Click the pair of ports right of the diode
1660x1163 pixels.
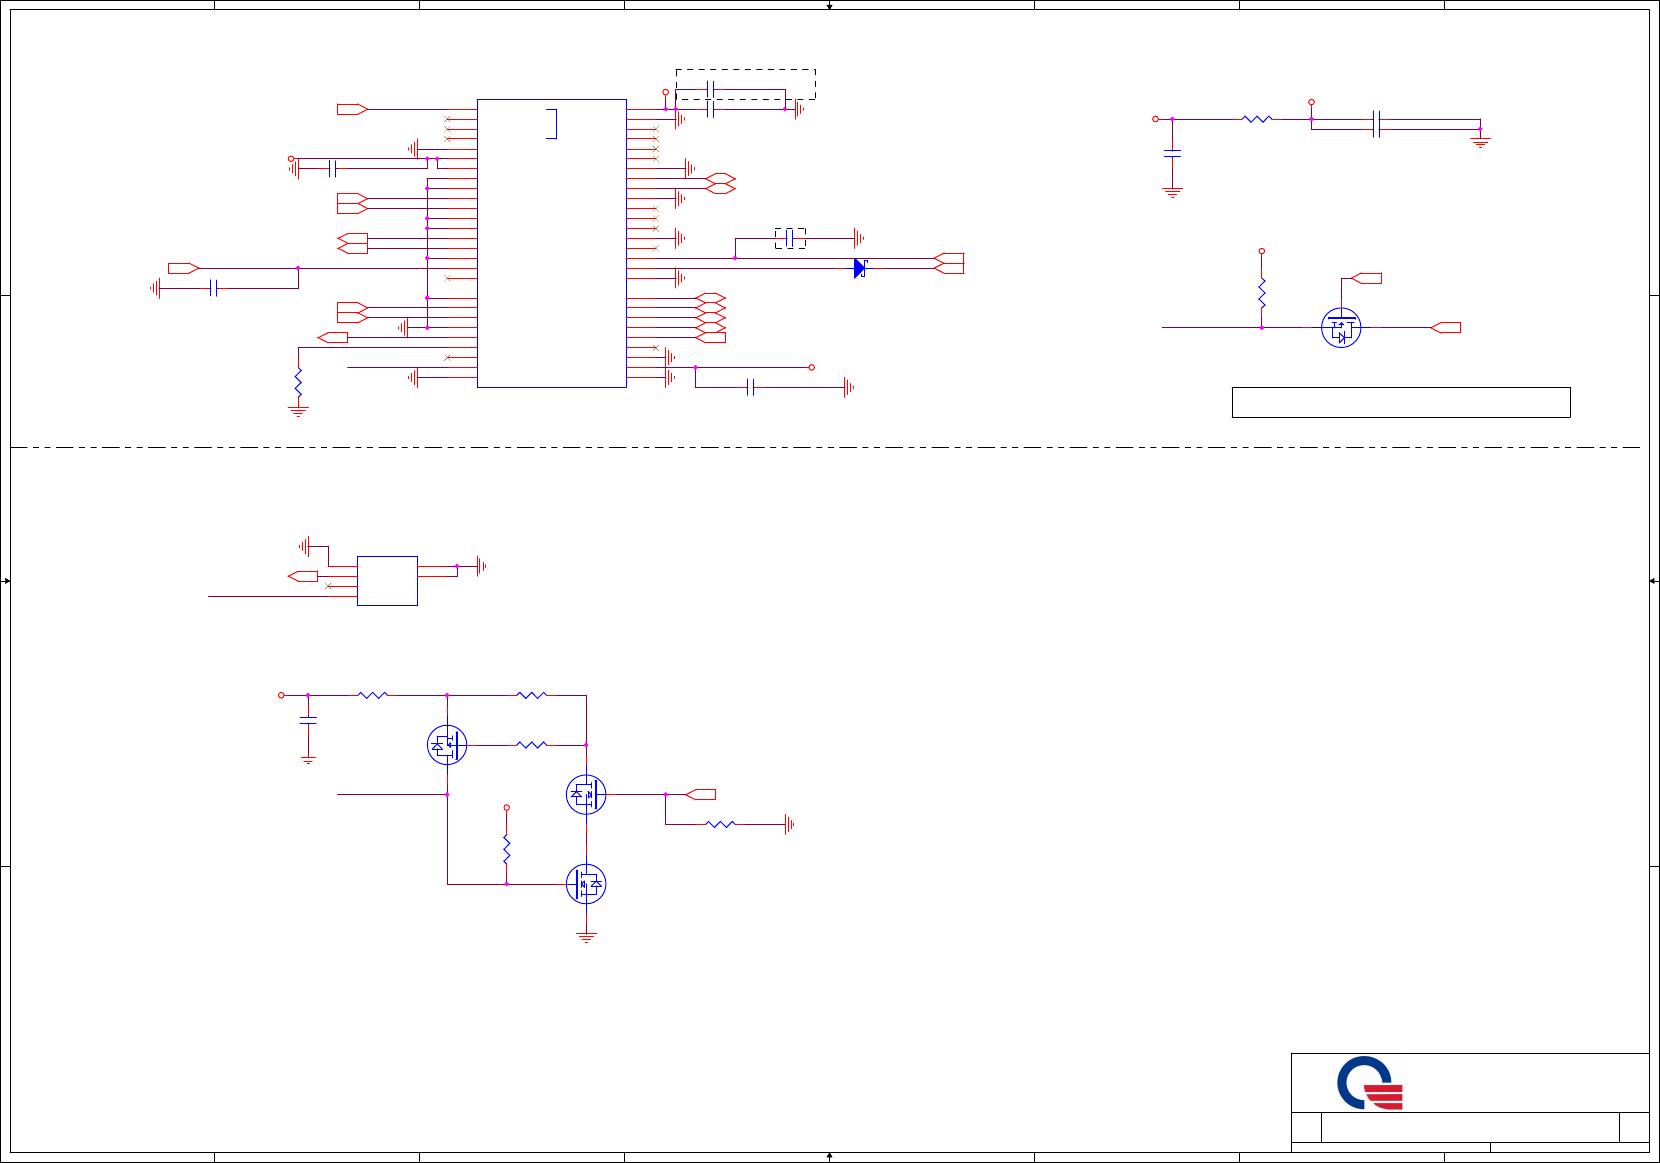point(949,263)
